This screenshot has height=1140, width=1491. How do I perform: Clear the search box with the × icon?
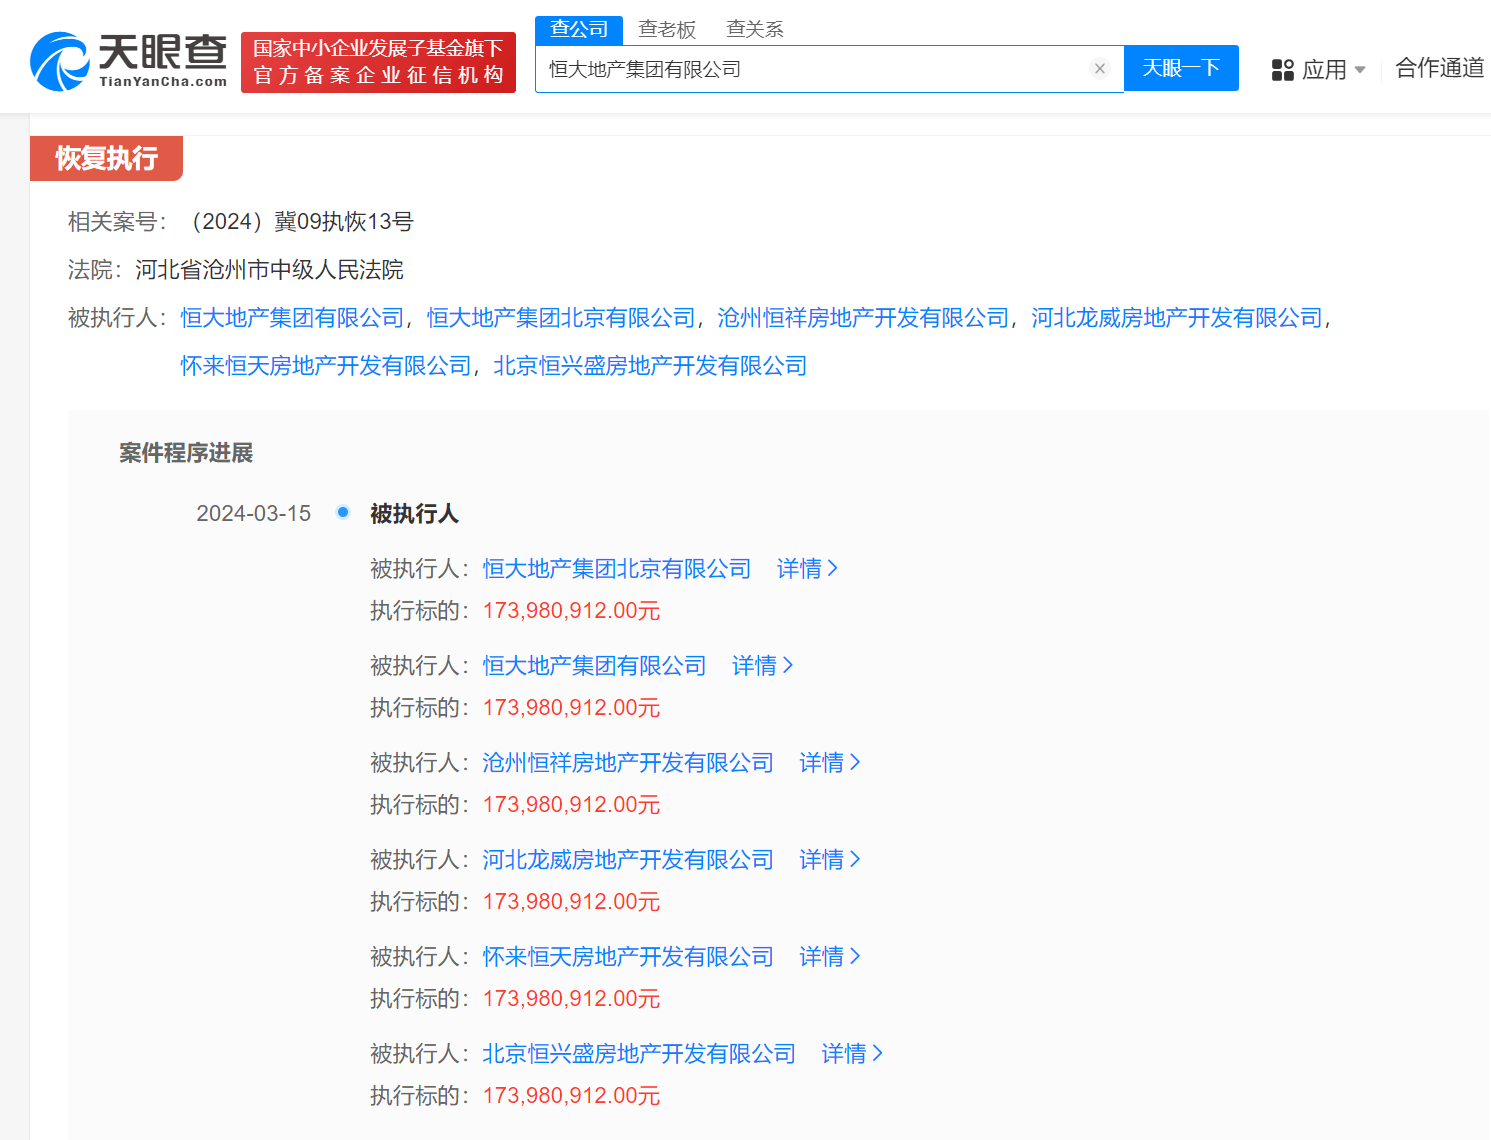(x=1100, y=68)
